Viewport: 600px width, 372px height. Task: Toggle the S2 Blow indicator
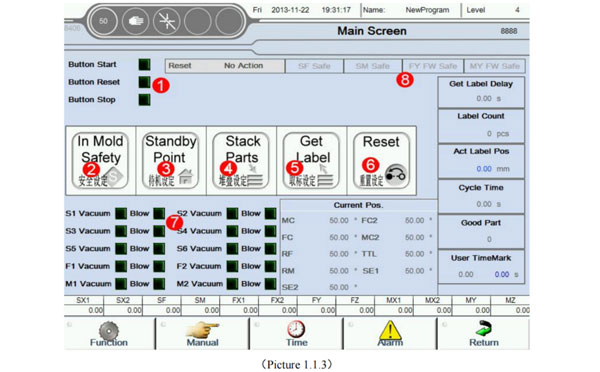(x=271, y=214)
